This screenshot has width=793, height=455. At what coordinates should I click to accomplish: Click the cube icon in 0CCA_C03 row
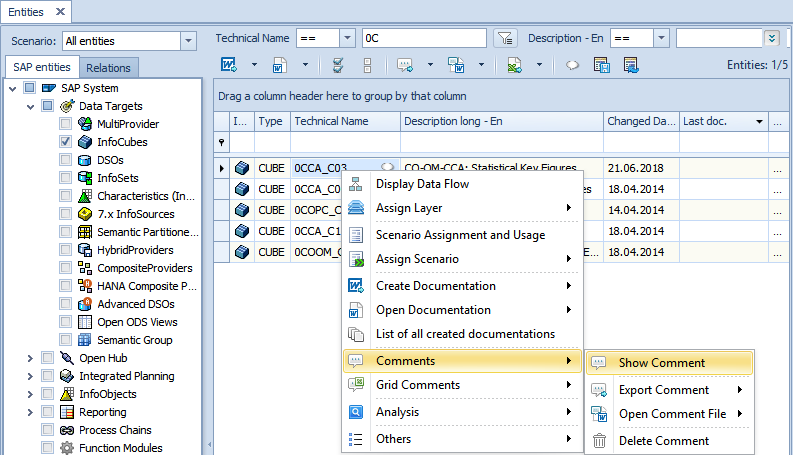click(241, 167)
